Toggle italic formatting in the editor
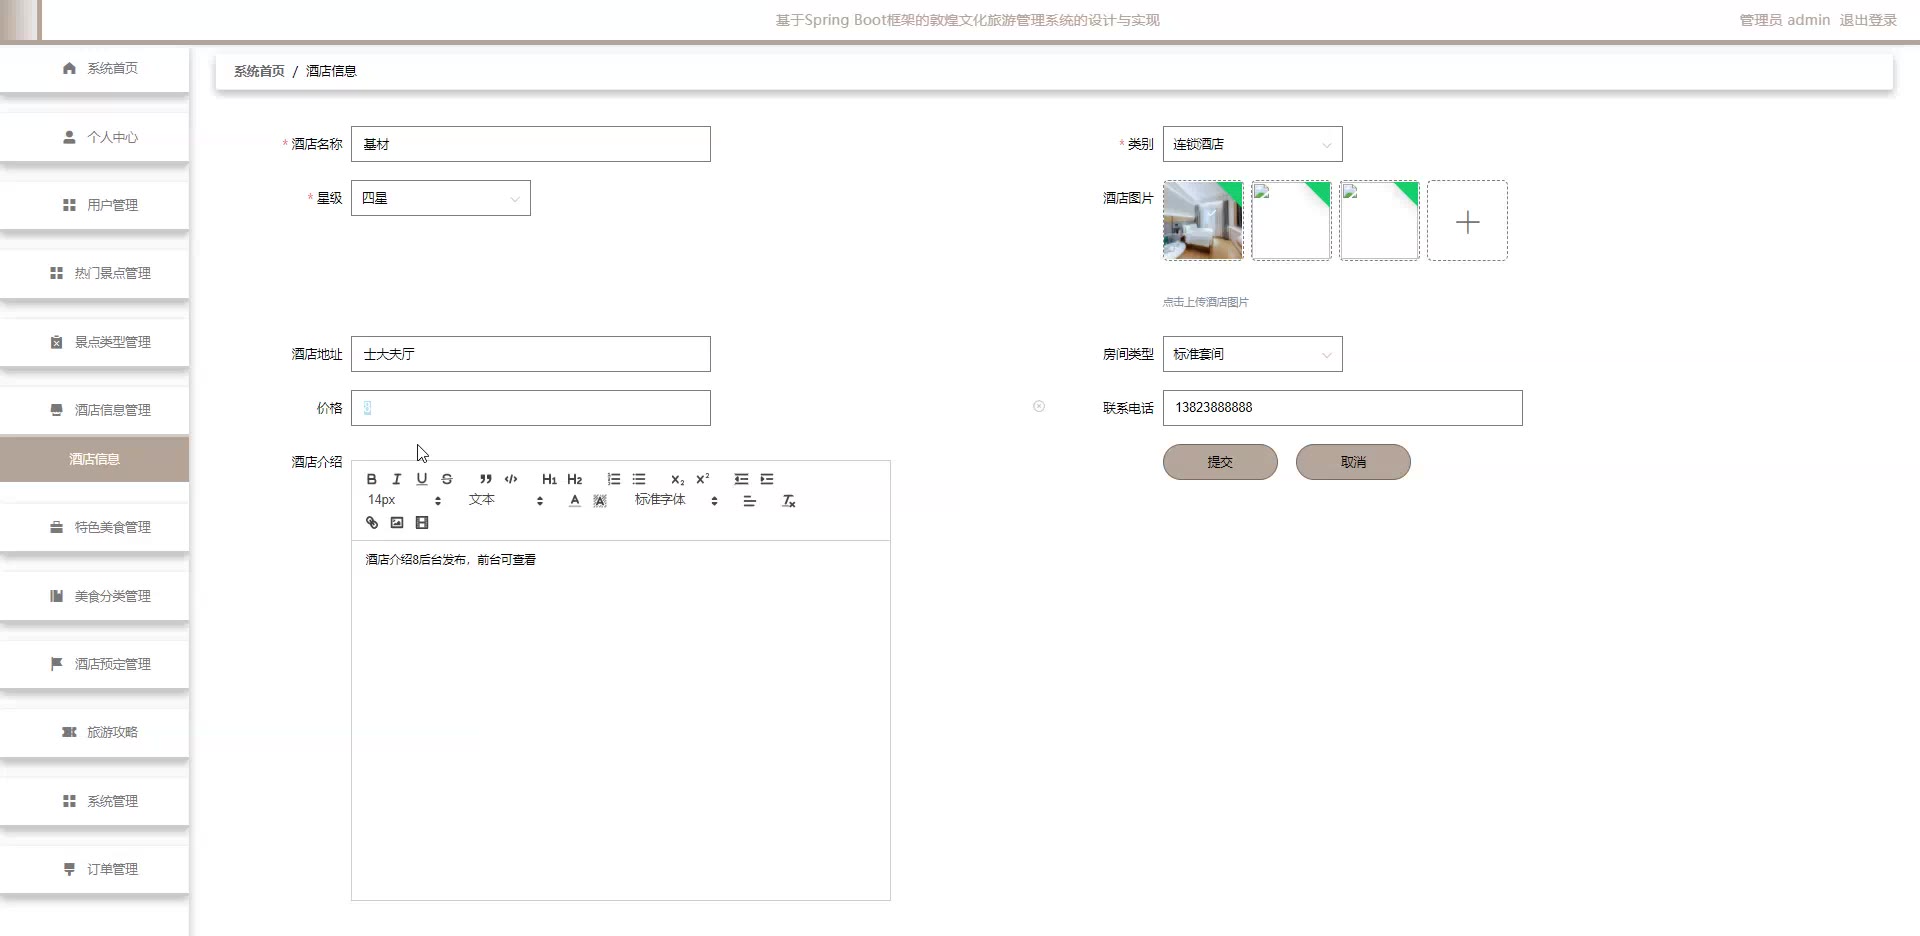 pos(397,479)
